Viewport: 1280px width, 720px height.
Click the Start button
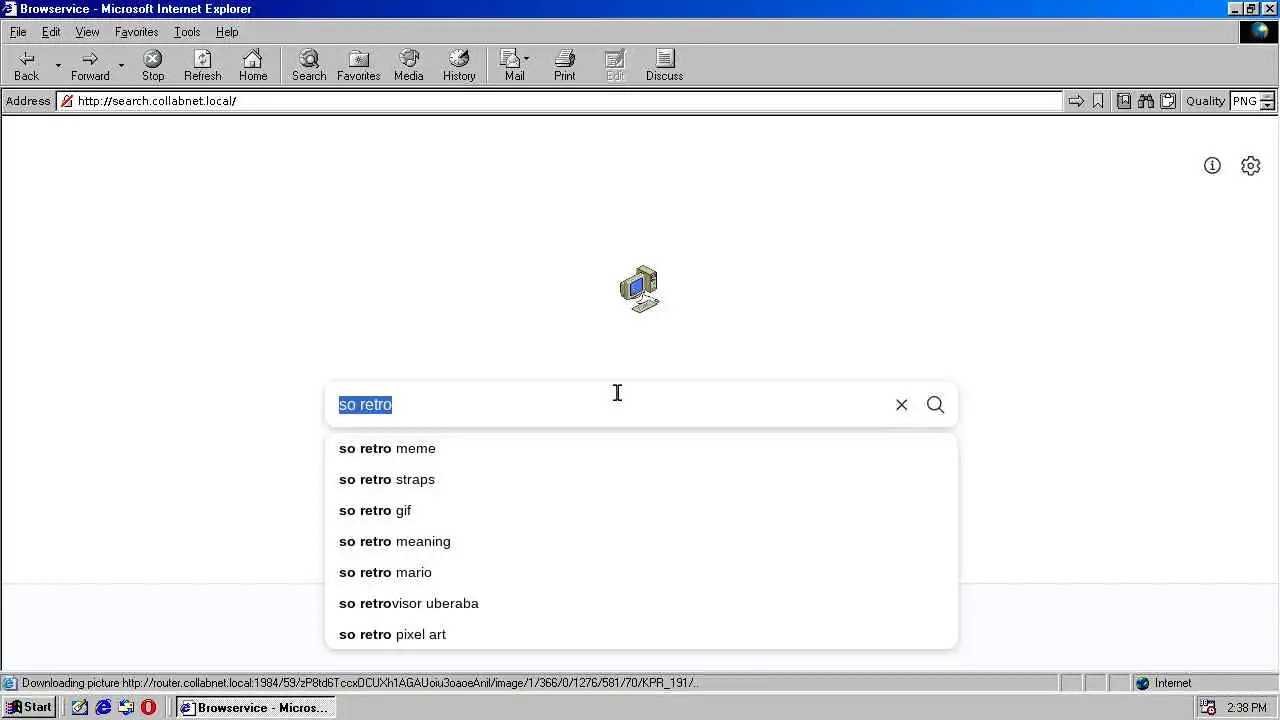coord(29,707)
